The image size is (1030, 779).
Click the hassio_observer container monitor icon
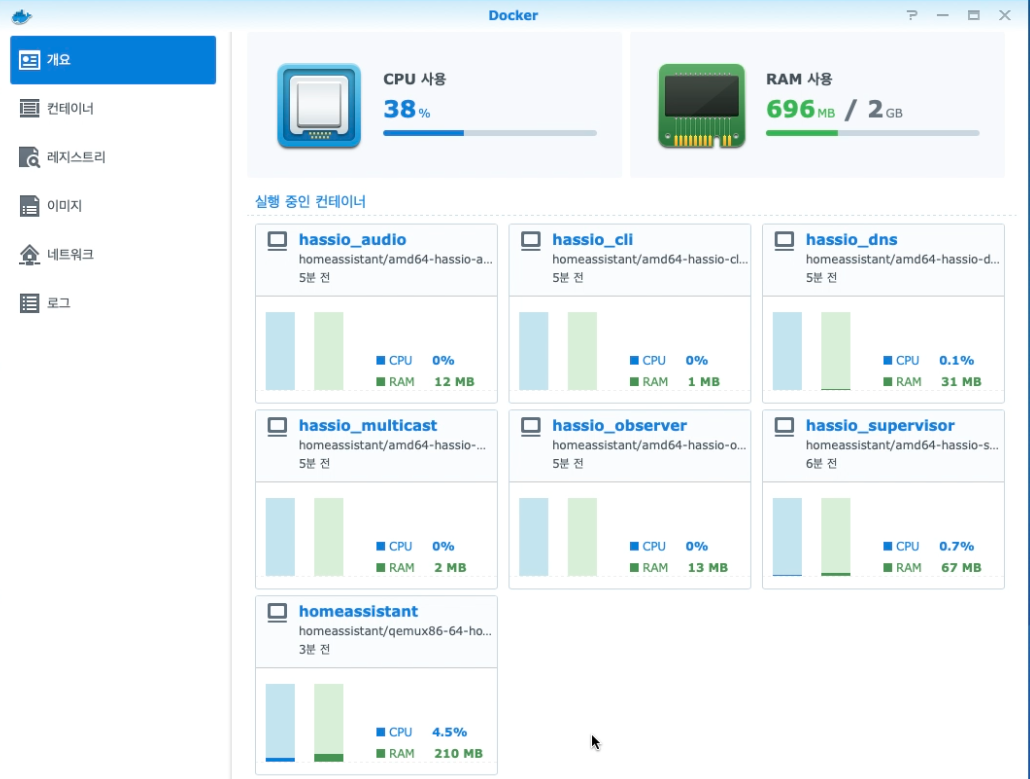pos(531,426)
